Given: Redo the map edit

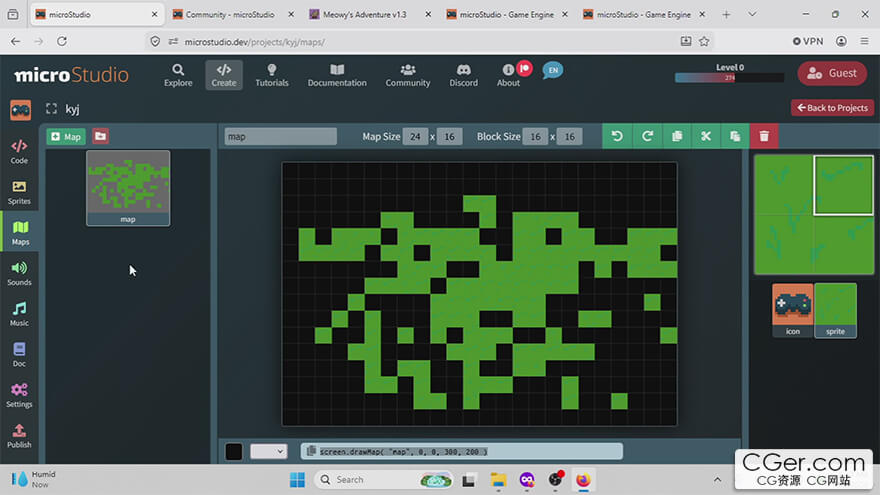Looking at the screenshot, I should [x=647, y=136].
